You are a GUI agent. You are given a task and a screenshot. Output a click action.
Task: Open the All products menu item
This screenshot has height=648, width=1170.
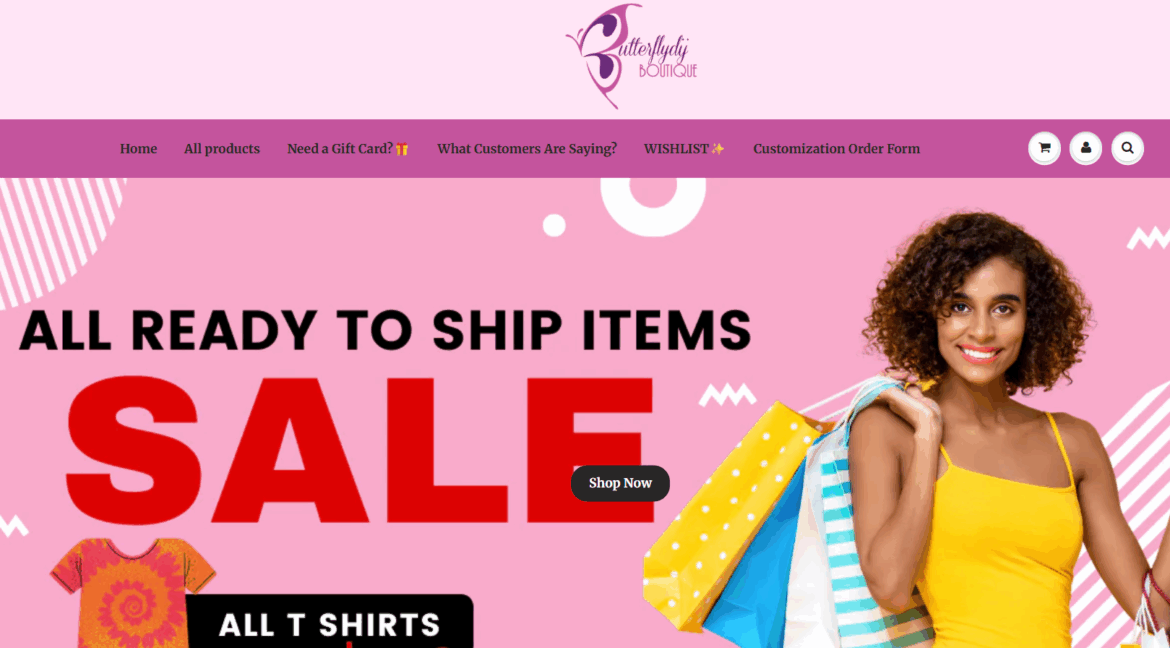pos(222,149)
